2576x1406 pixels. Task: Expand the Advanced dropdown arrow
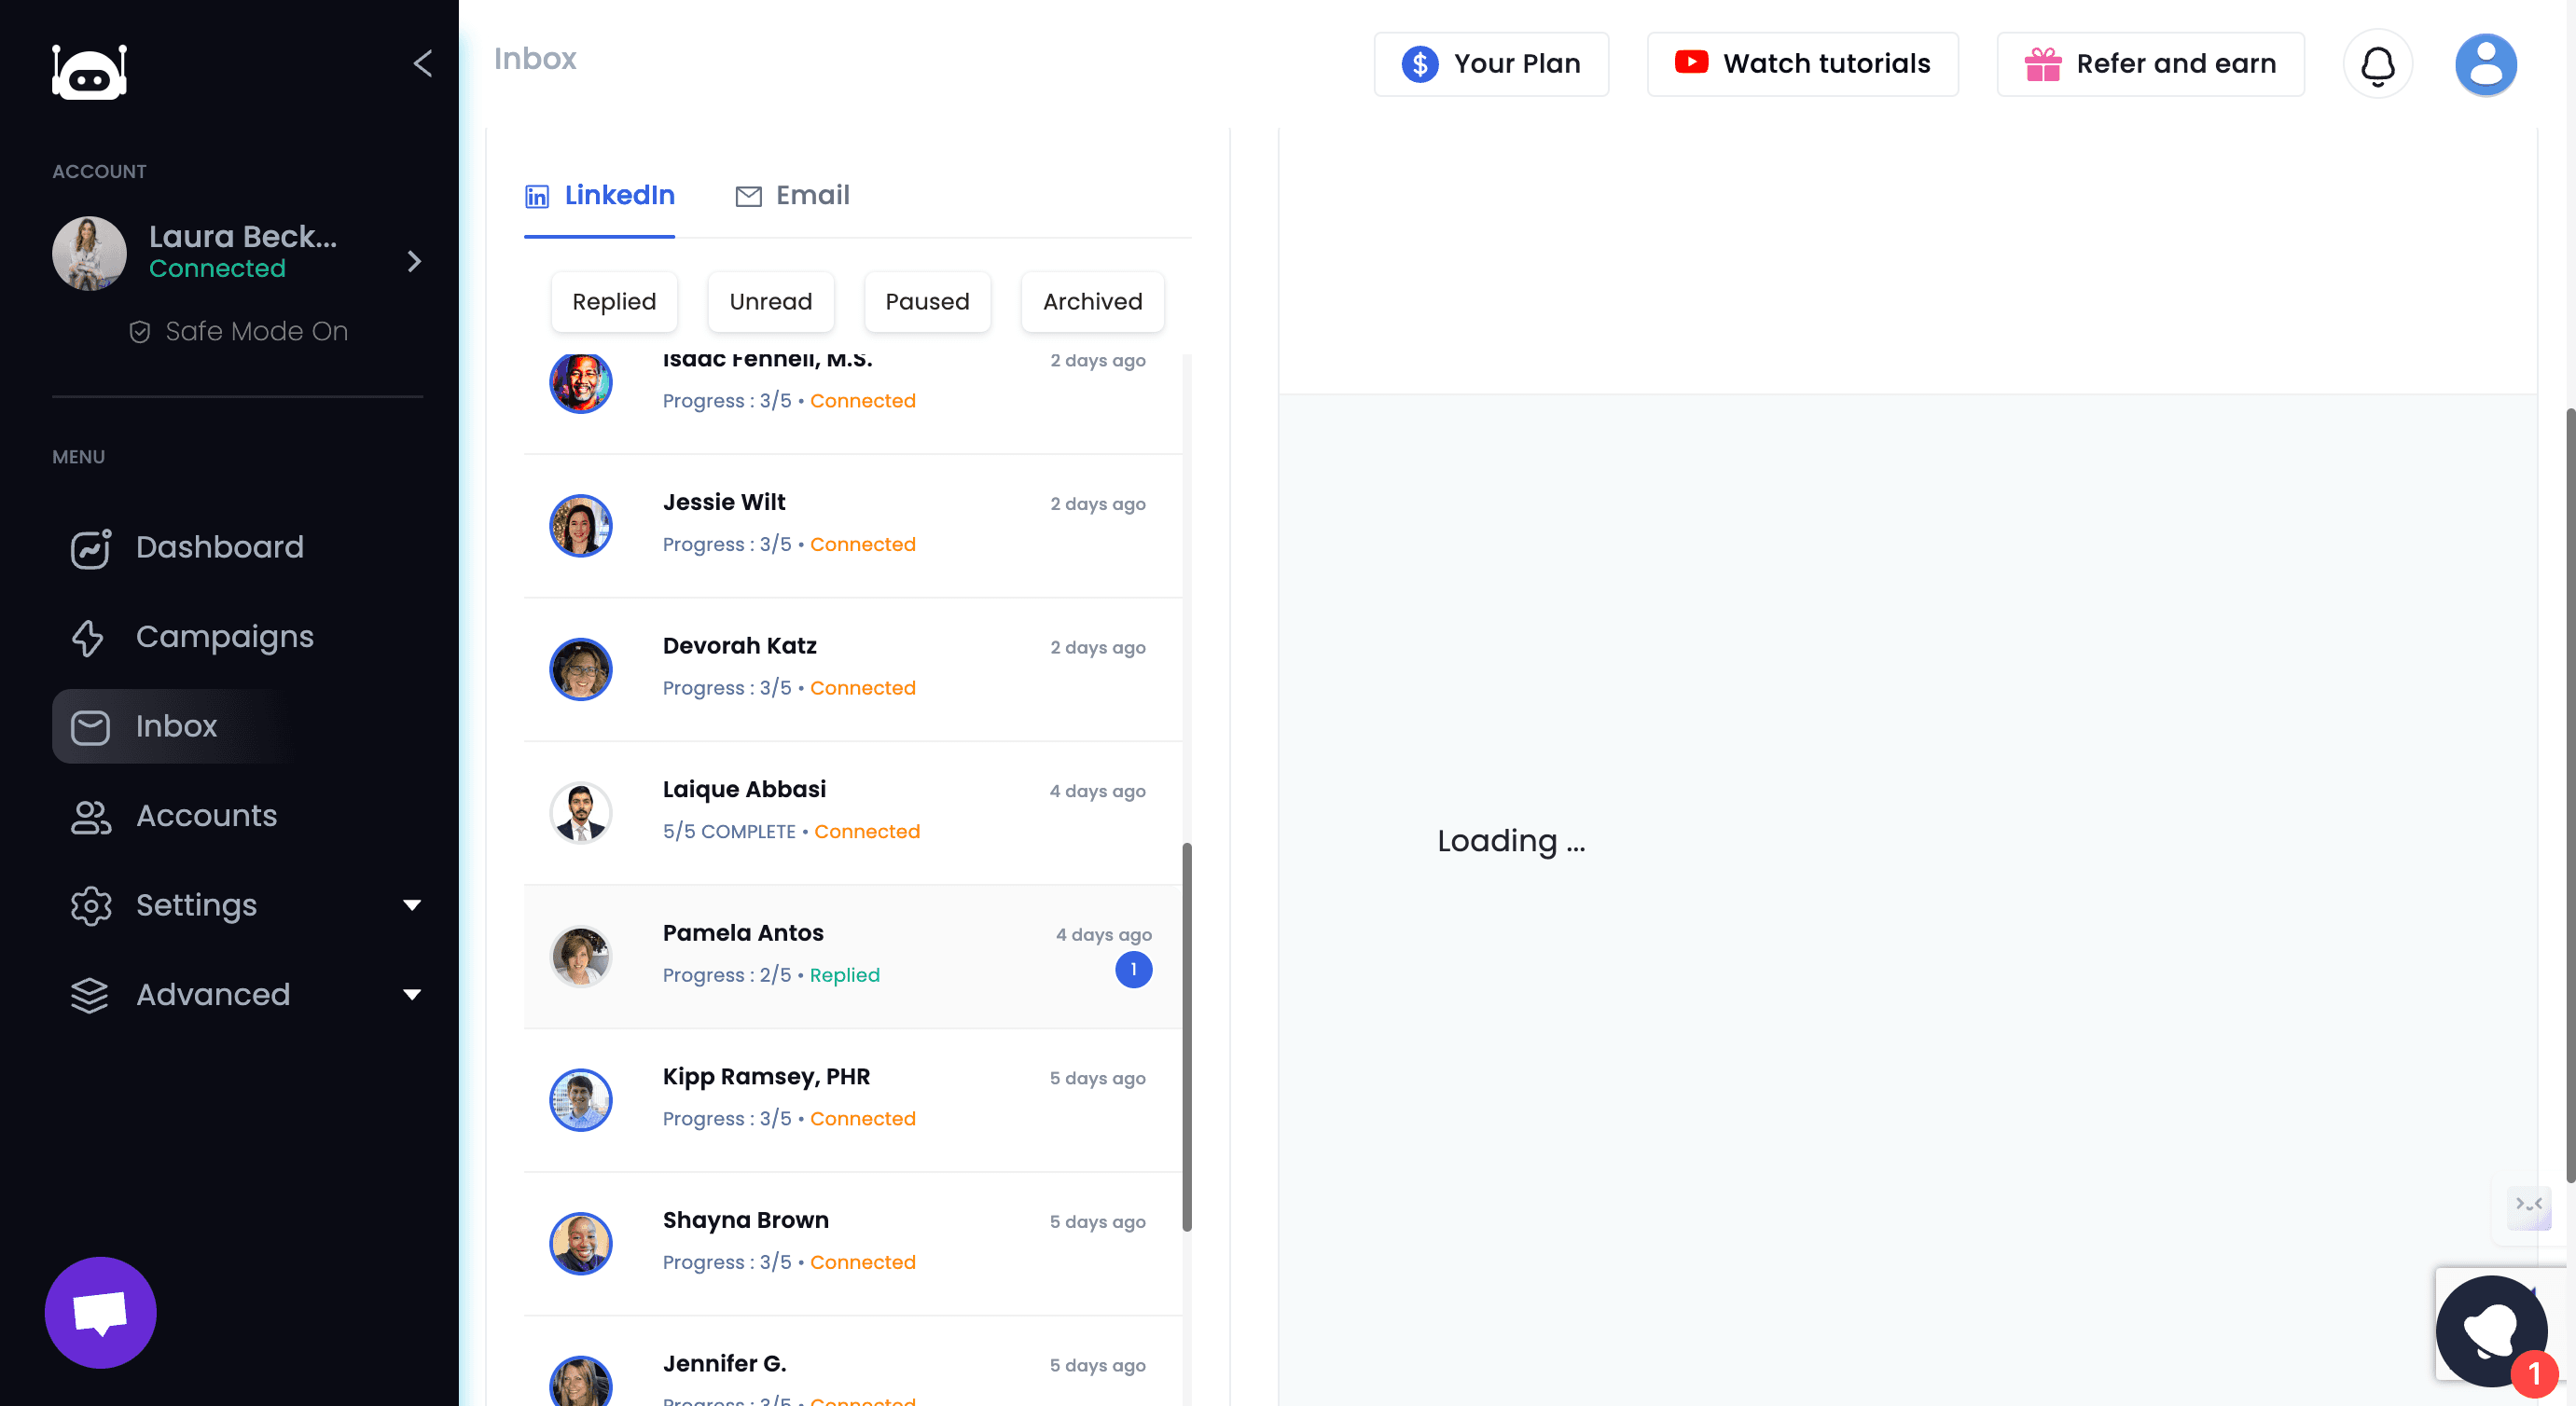(411, 995)
